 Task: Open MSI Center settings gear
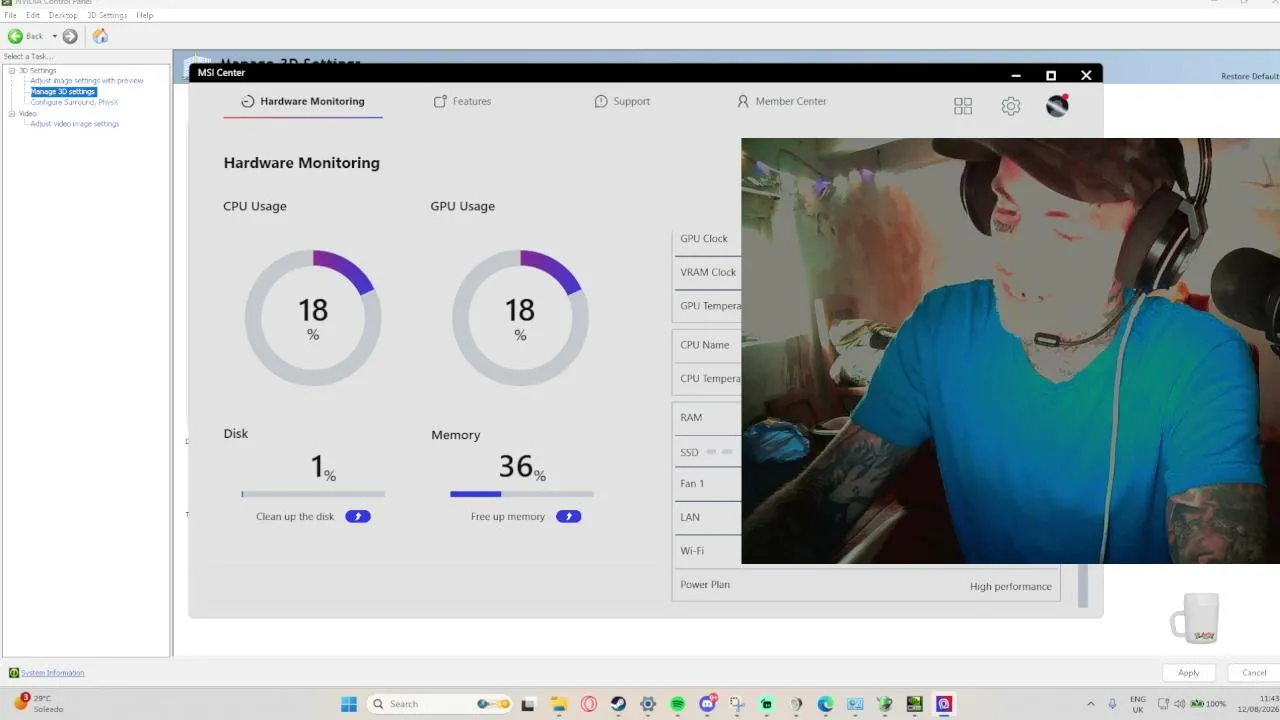click(1011, 106)
